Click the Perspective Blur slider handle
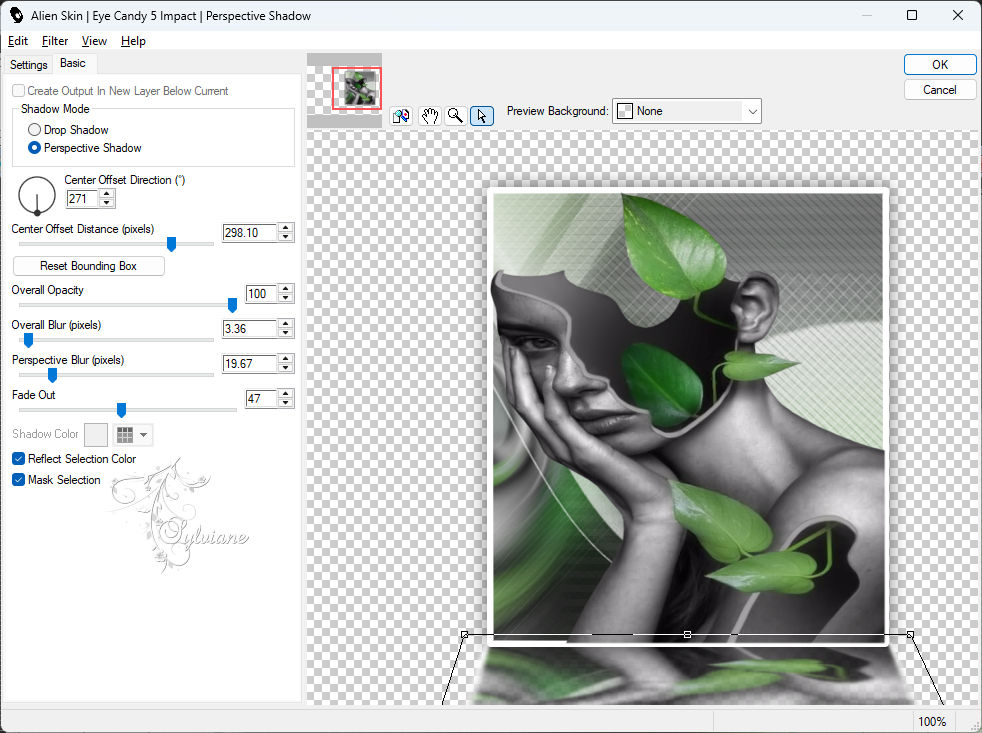 (53, 375)
